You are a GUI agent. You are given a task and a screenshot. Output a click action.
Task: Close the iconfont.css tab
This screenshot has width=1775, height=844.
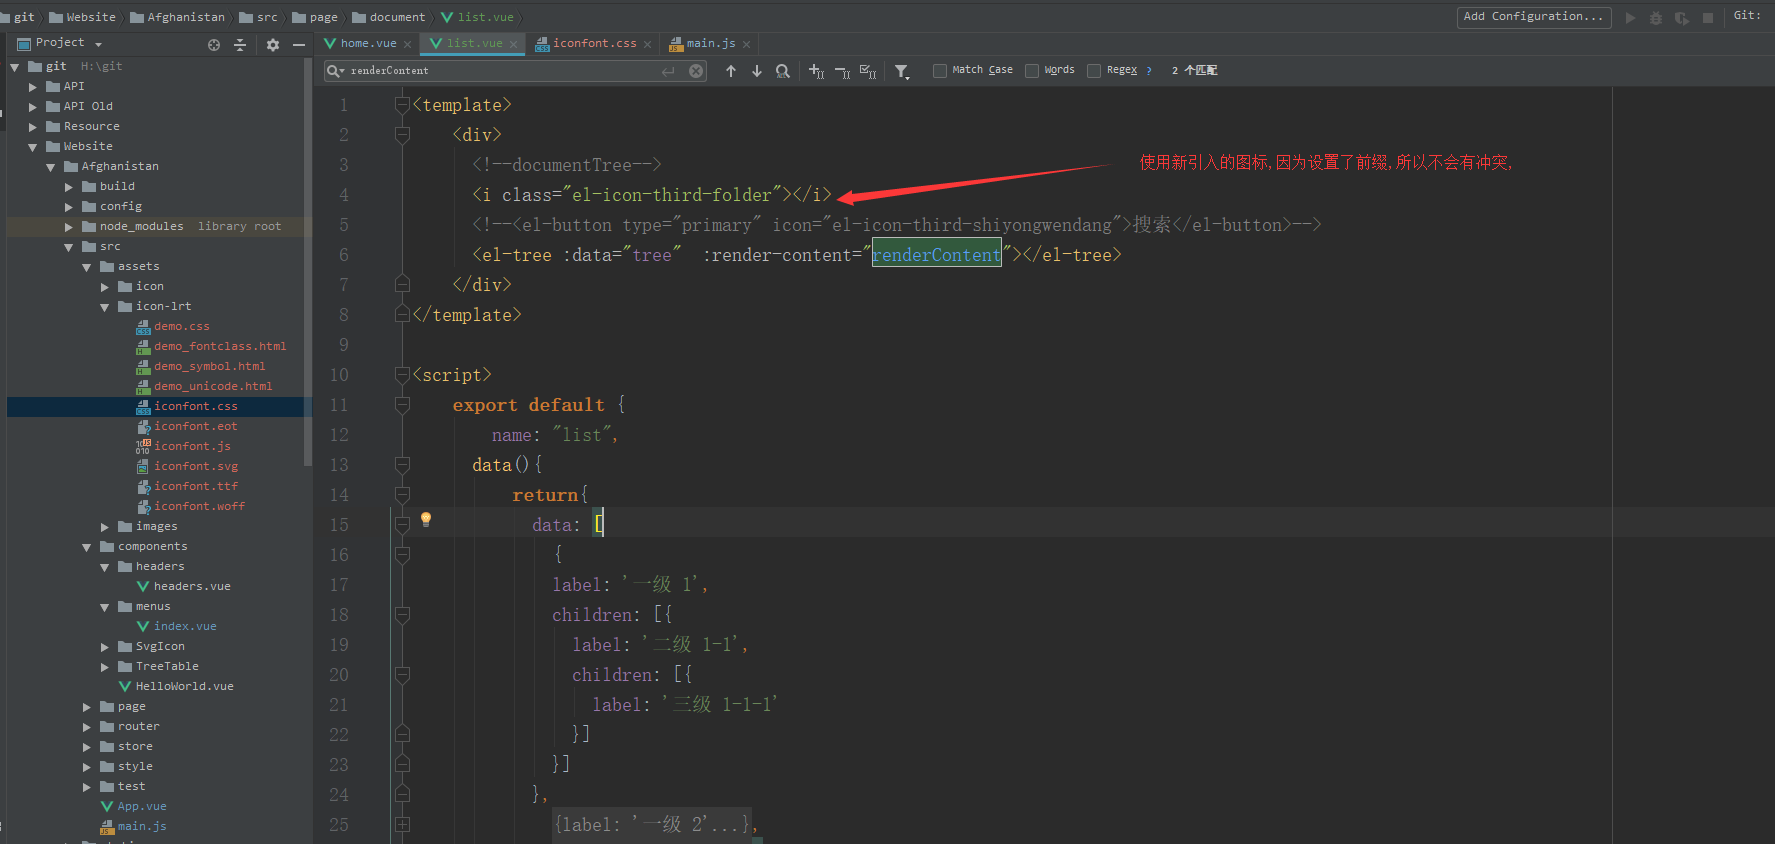tap(647, 45)
